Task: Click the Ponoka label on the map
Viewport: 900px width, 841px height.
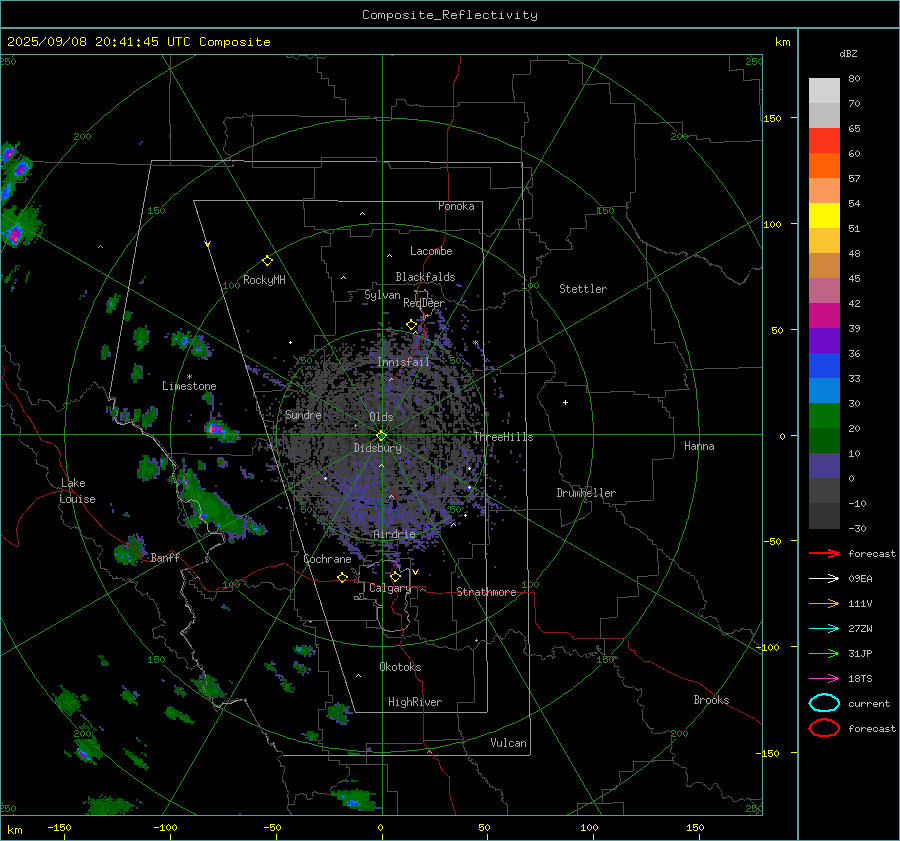Action: pyautogui.click(x=456, y=206)
